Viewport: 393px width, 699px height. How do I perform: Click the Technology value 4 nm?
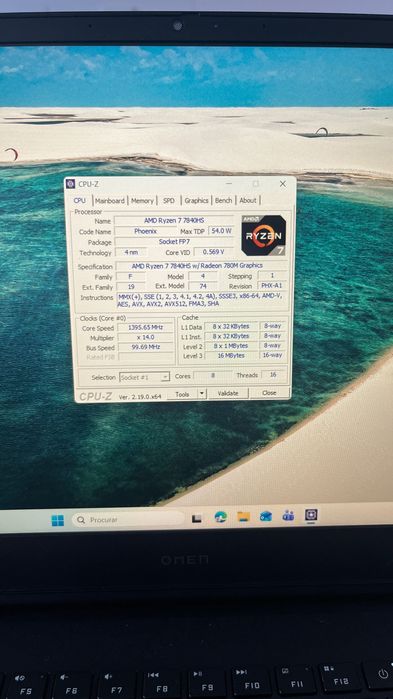pyautogui.click(x=131, y=253)
